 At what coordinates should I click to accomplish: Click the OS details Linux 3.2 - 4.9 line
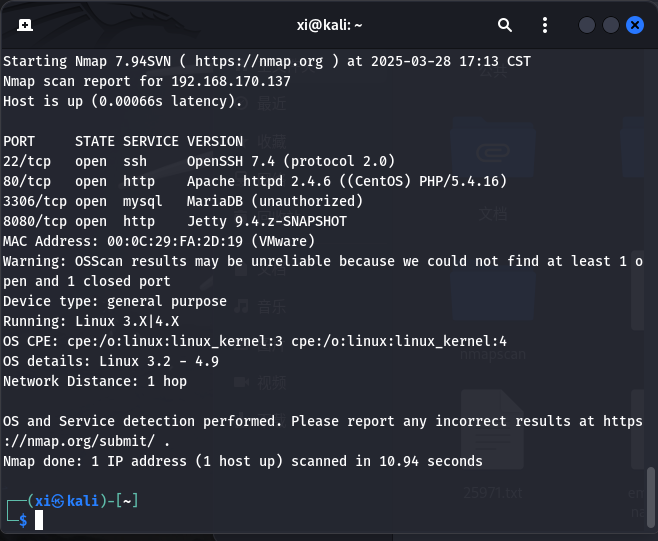click(111, 362)
